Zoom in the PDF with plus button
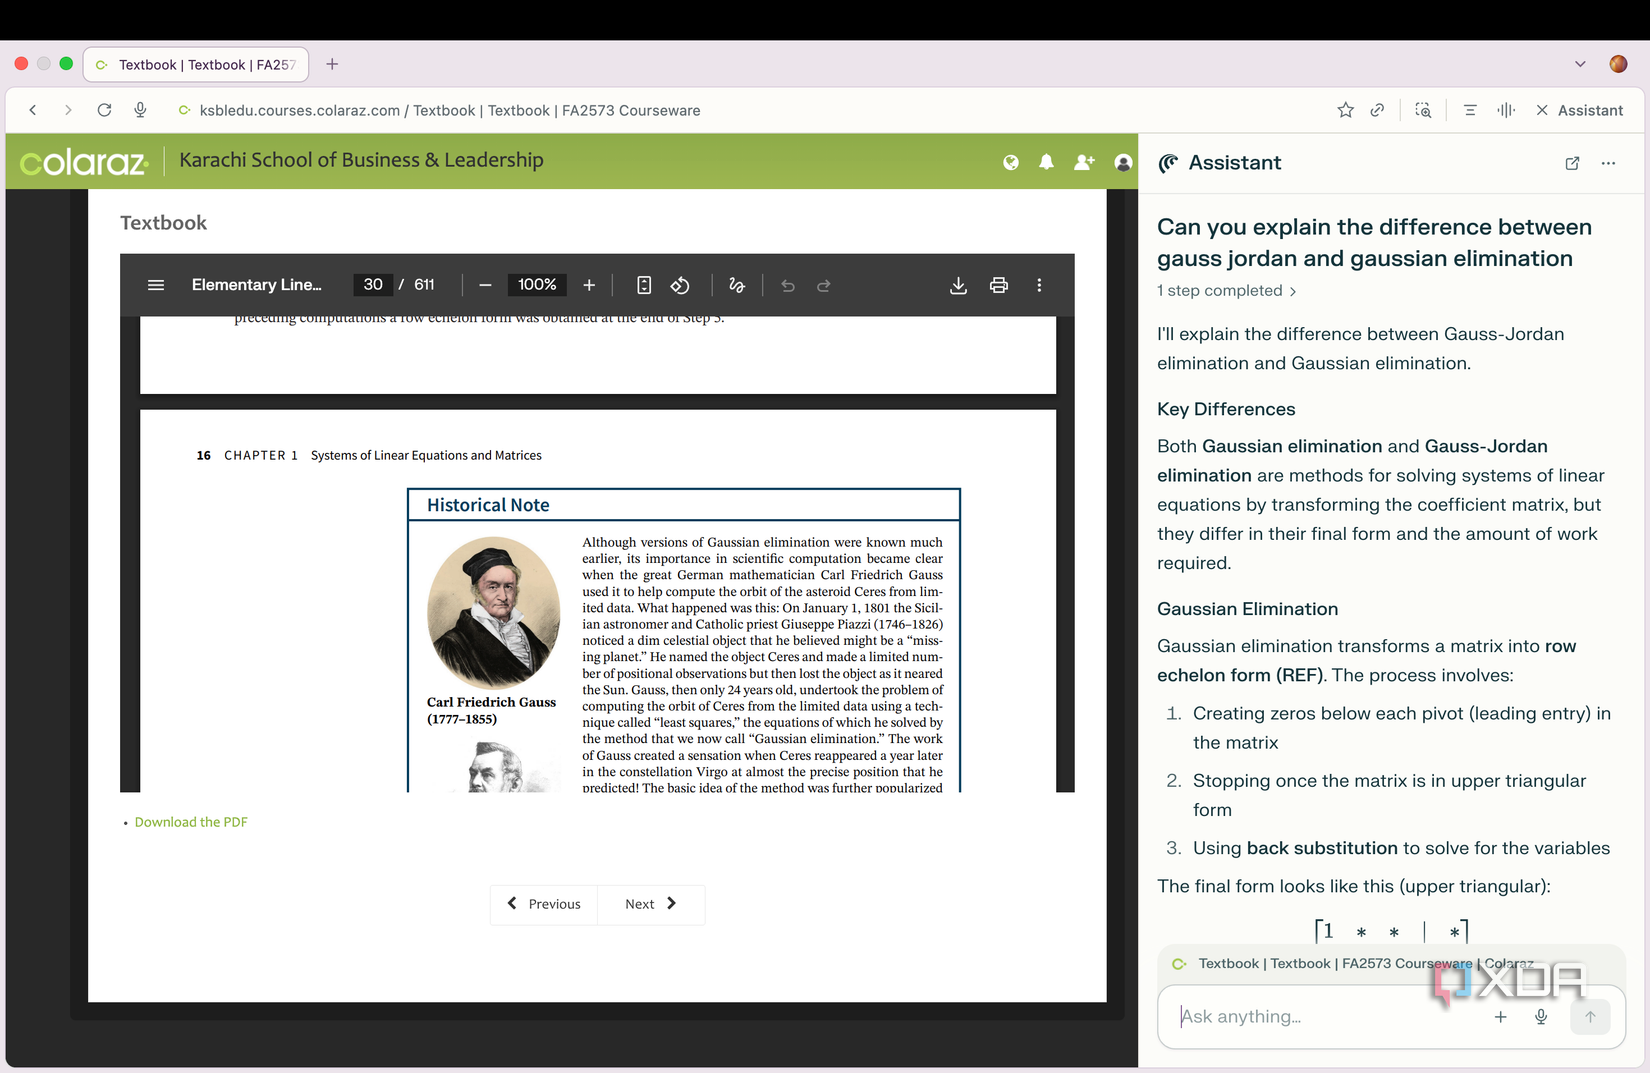1650x1073 pixels. pos(589,285)
